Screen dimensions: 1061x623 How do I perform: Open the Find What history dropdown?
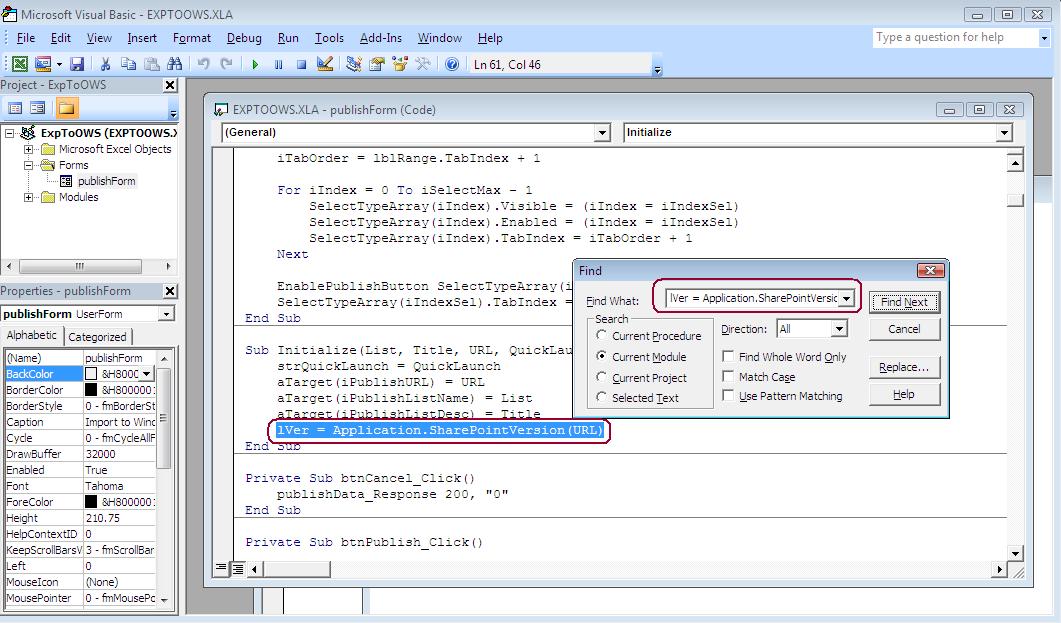(x=846, y=298)
